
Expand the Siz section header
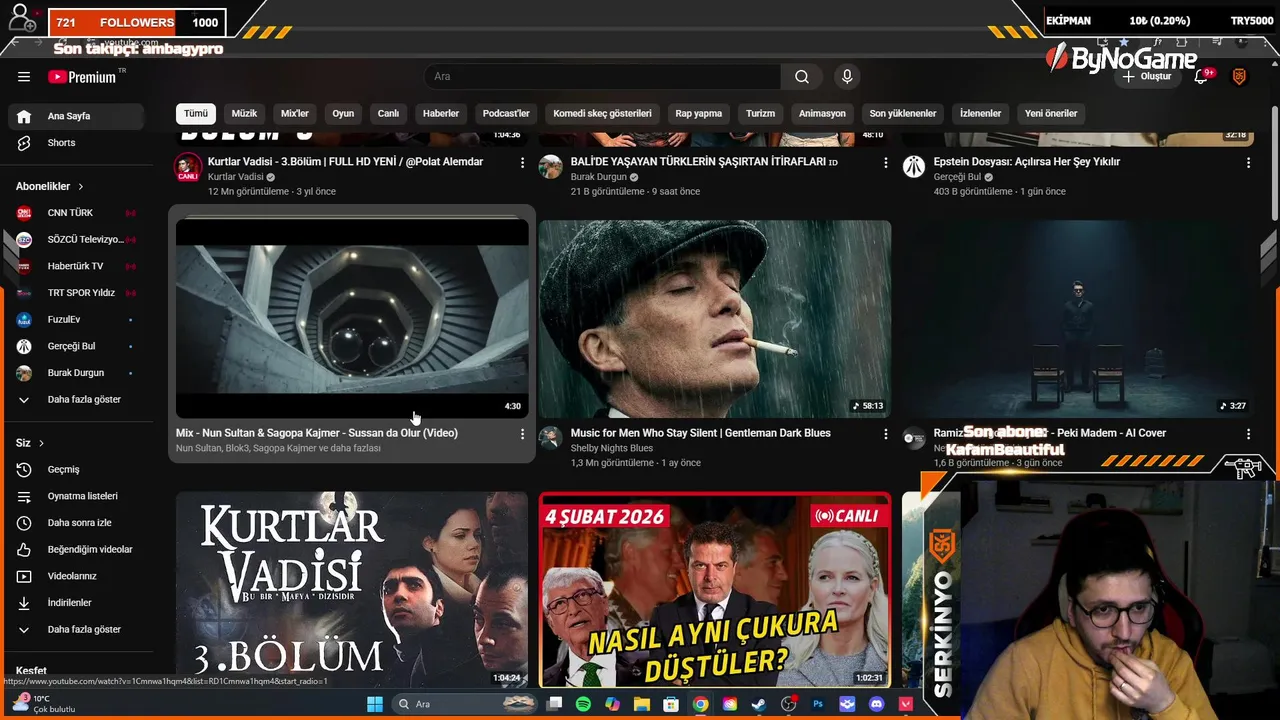[x=30, y=443]
